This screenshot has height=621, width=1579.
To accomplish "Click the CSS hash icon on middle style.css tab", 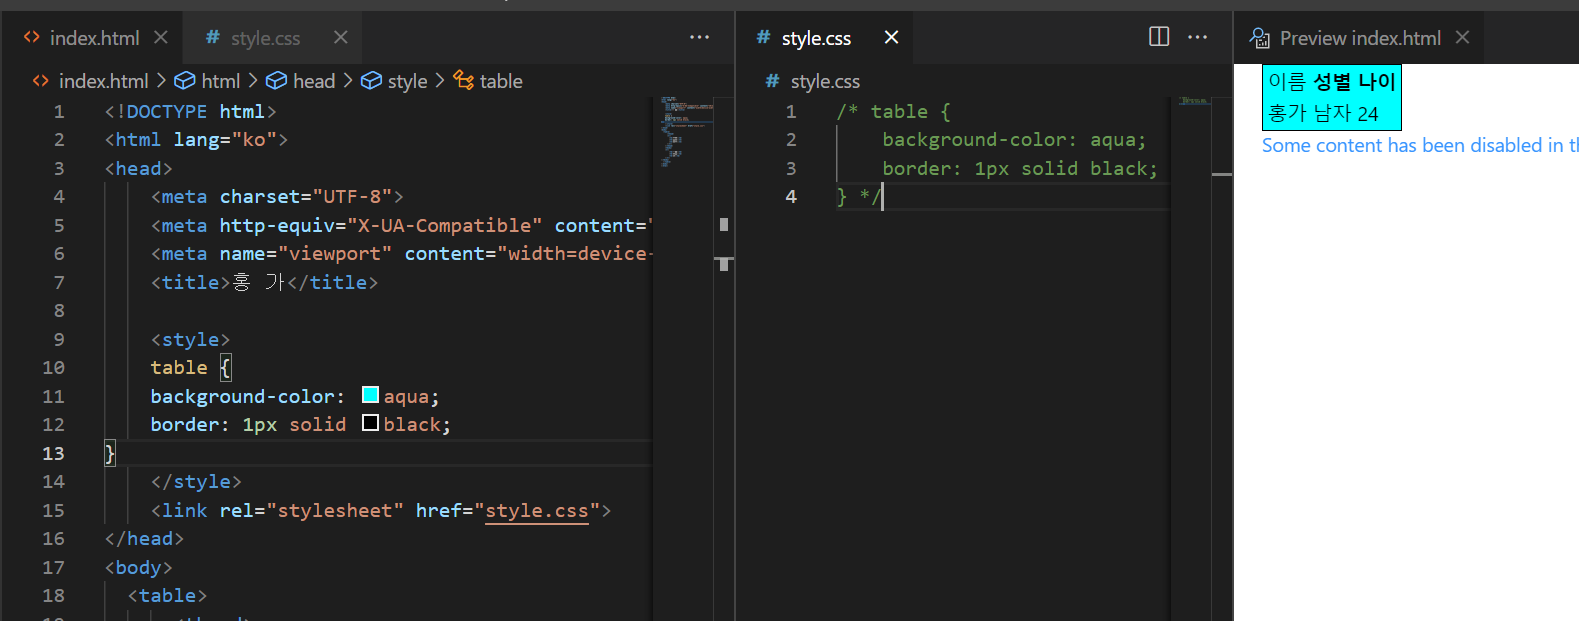I will (x=764, y=37).
